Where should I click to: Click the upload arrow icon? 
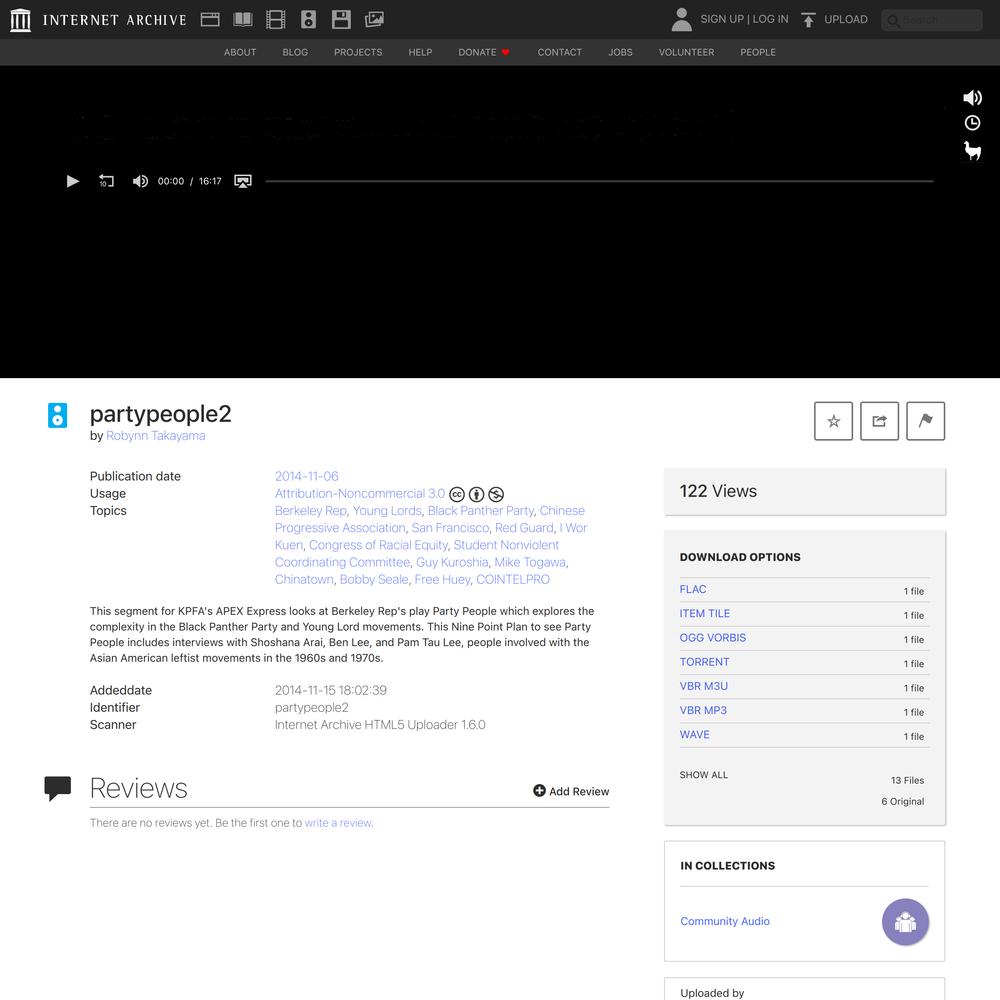coord(808,20)
